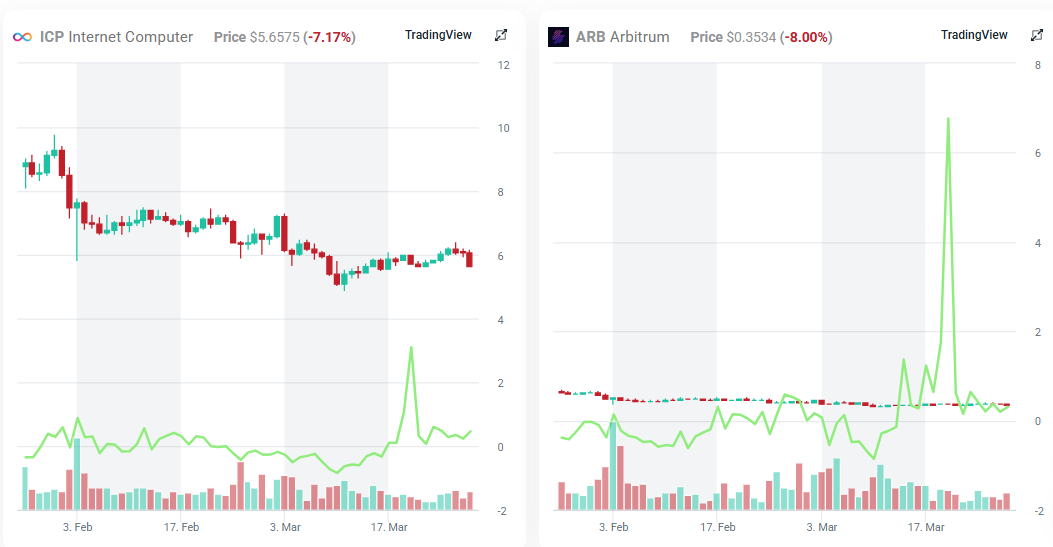1053x547 pixels.
Task: Click the 17. Feb date on ICP axis
Action: coord(181,527)
